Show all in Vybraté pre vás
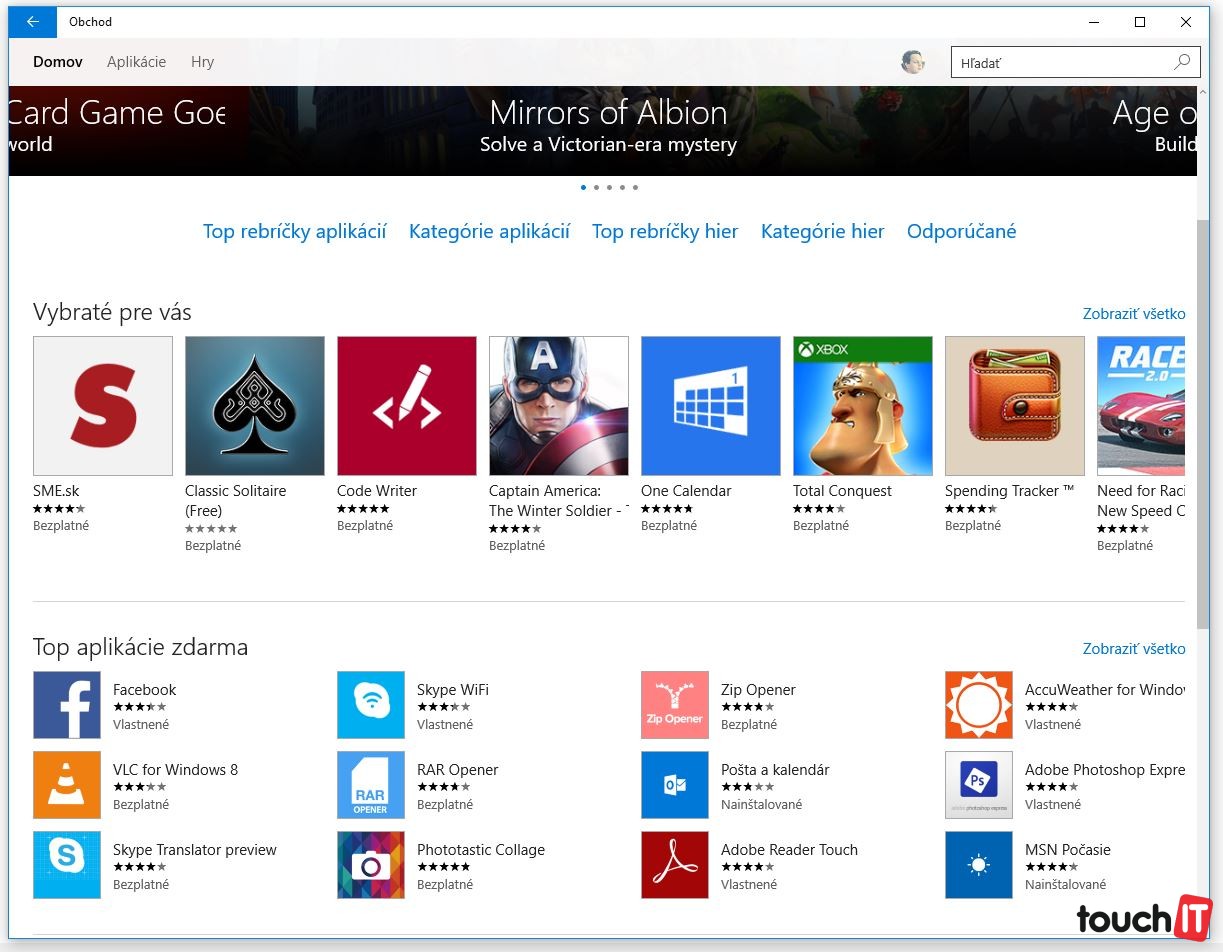 pyautogui.click(x=1134, y=314)
